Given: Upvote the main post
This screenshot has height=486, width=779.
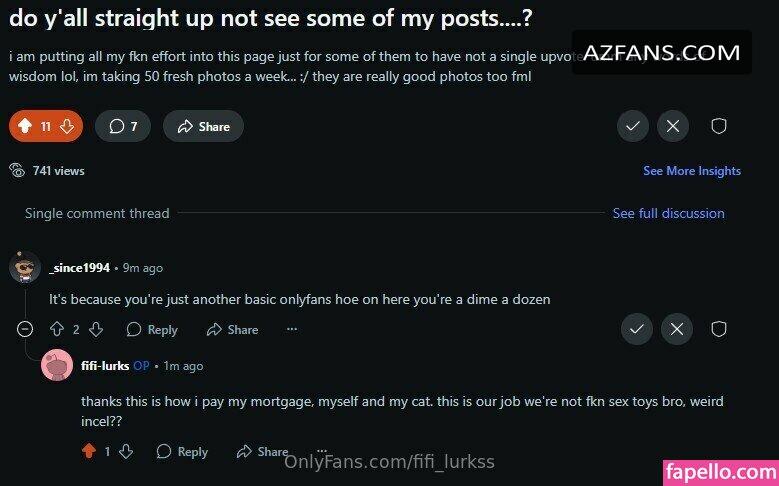Looking at the screenshot, I should (25, 126).
